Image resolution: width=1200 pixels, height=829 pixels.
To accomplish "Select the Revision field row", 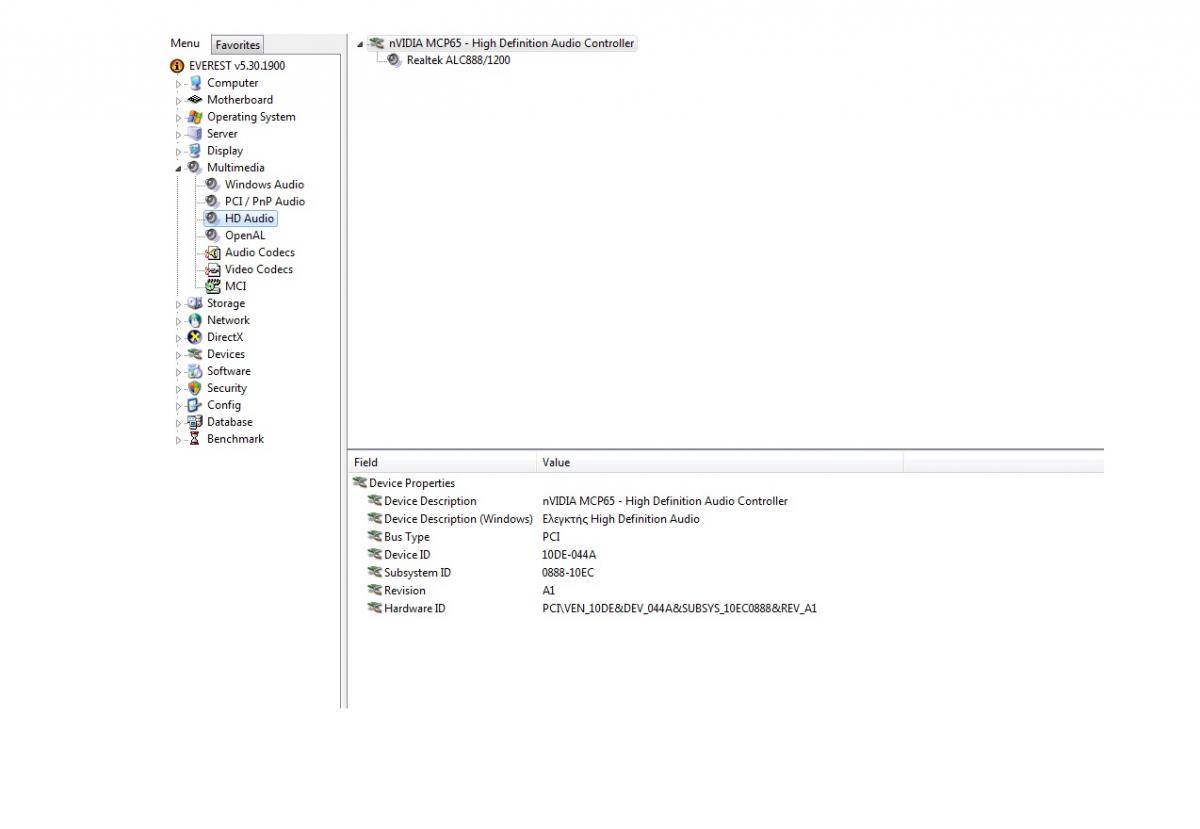I will [405, 591].
